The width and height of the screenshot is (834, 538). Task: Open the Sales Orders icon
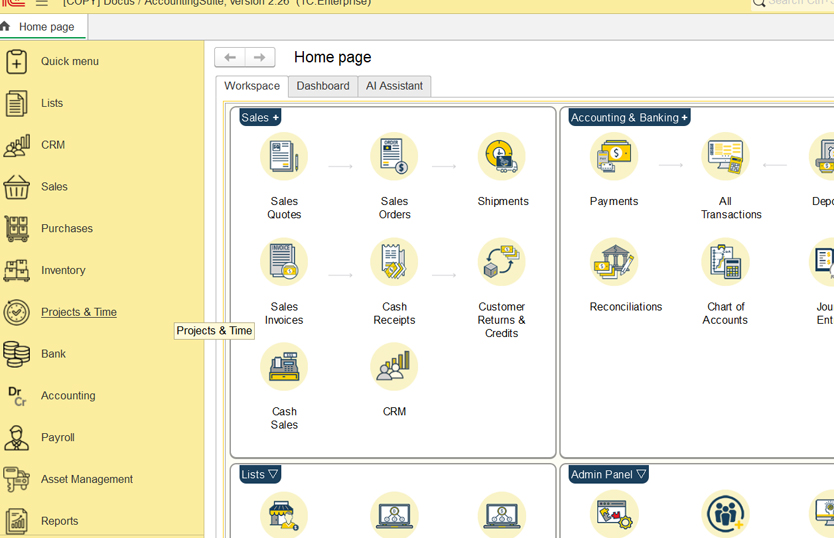point(394,156)
